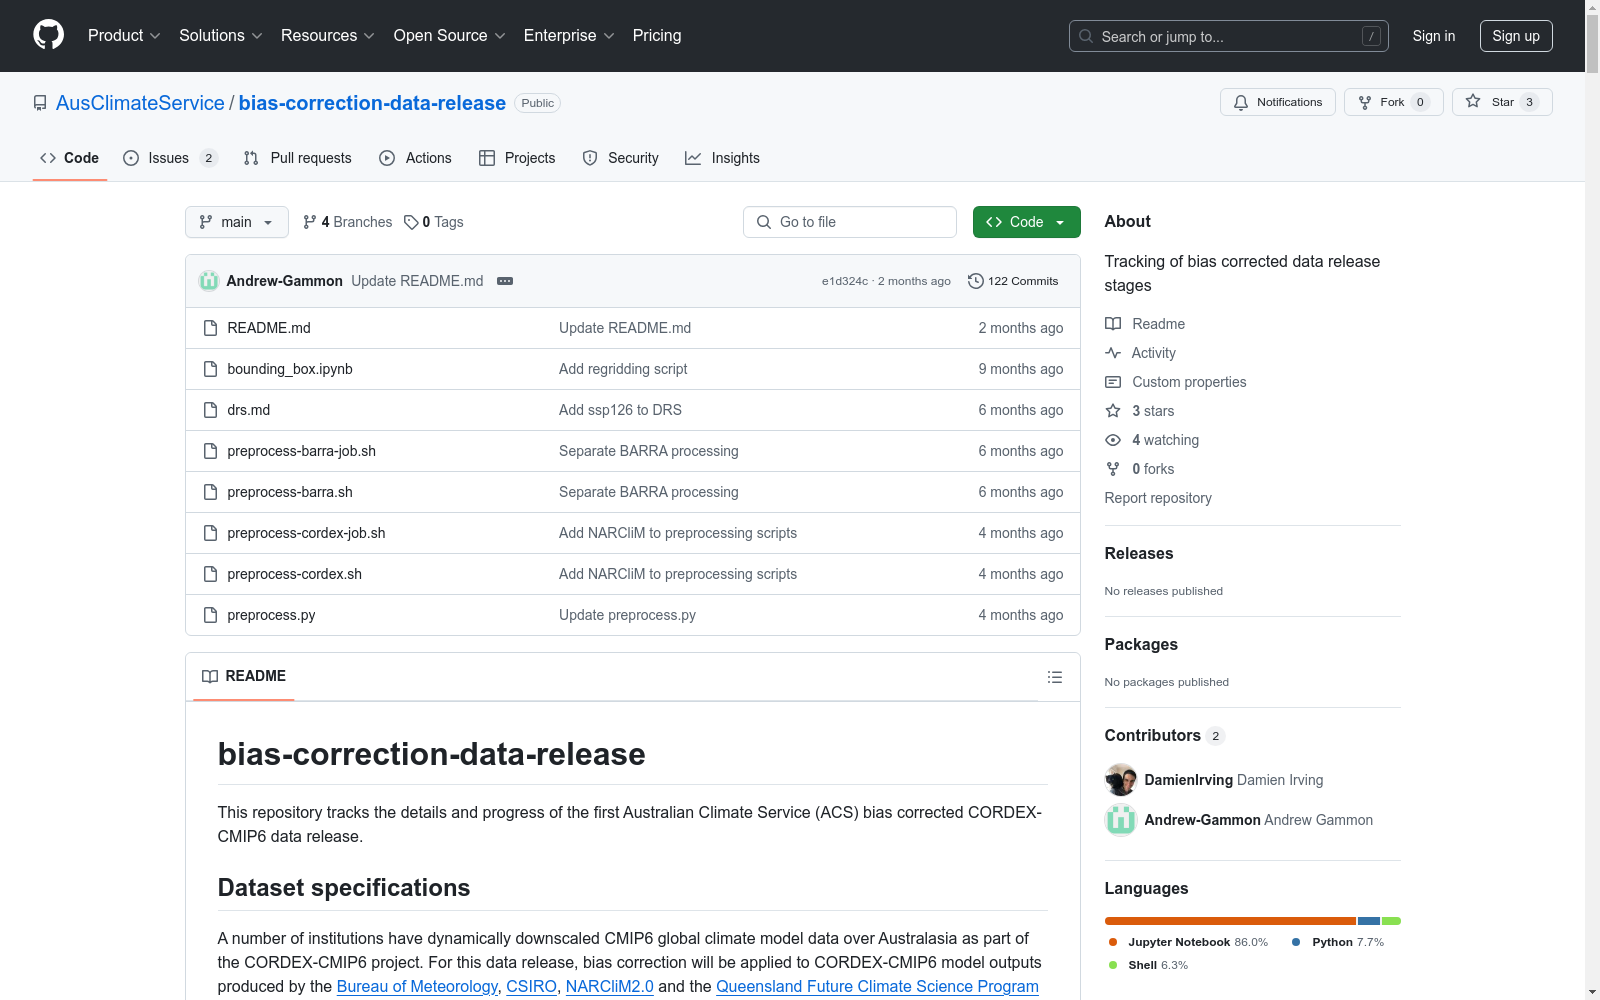Open the bias-correction-data-release repository link
Screen dimensions: 1600x1000
[x=372, y=103]
